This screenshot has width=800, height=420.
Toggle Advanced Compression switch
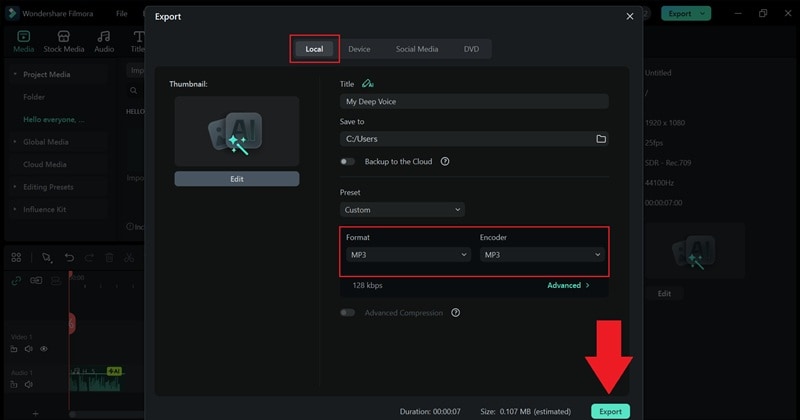pyautogui.click(x=347, y=312)
